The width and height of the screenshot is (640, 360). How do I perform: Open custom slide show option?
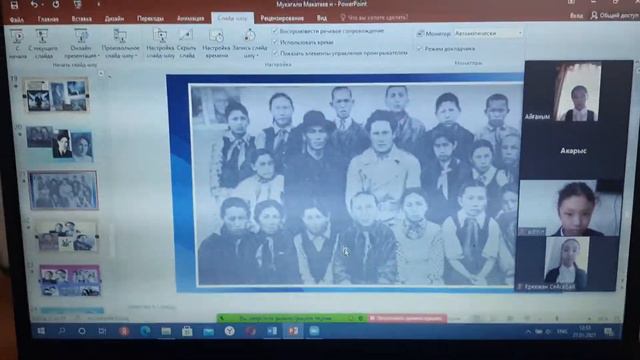(x=120, y=44)
